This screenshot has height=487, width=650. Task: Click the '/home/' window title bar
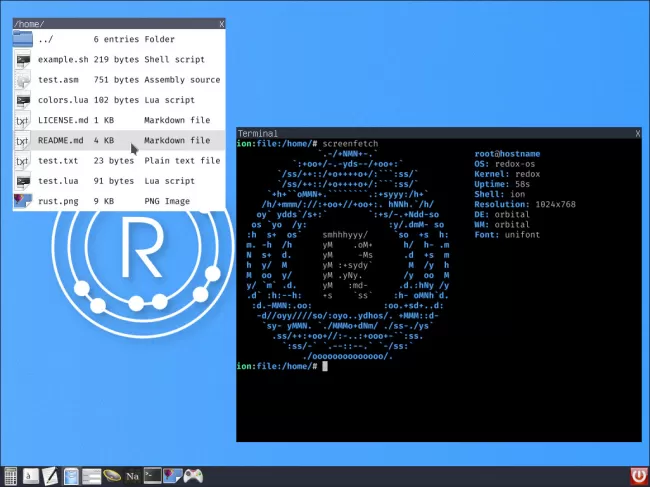119,24
